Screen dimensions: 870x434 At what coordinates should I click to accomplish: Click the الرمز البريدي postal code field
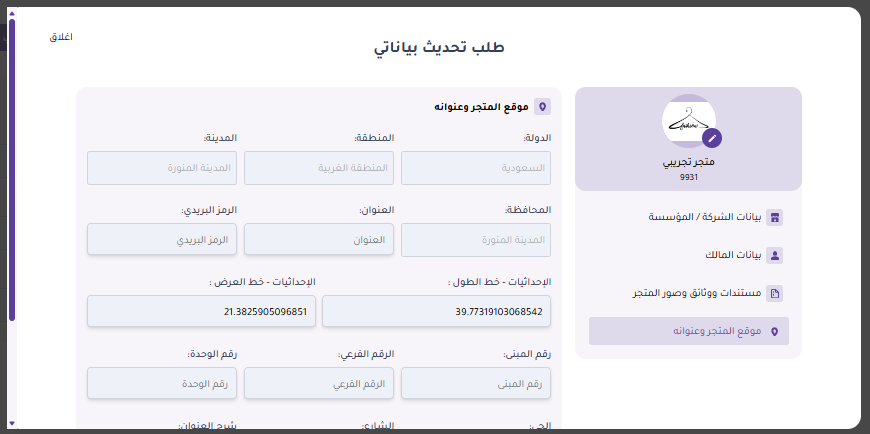(x=162, y=240)
